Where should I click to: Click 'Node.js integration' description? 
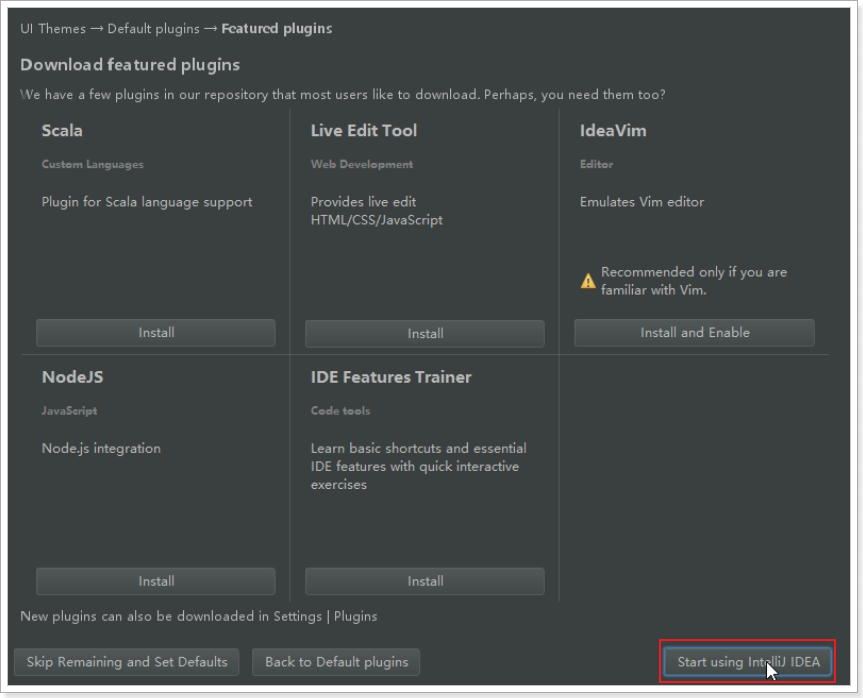[101, 449]
